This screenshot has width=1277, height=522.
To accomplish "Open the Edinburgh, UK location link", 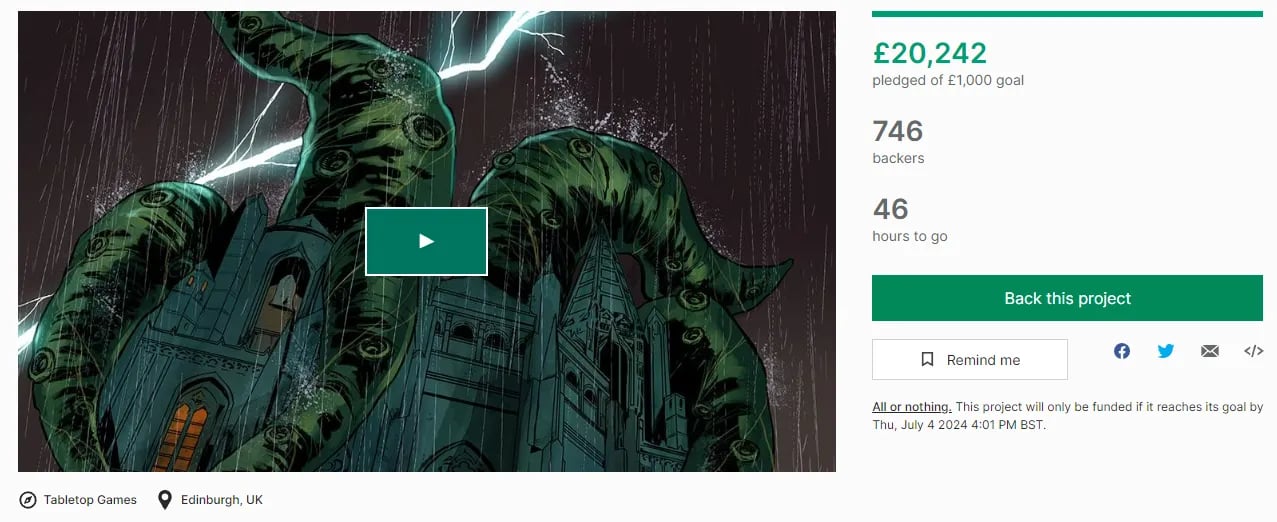I will pos(222,500).
